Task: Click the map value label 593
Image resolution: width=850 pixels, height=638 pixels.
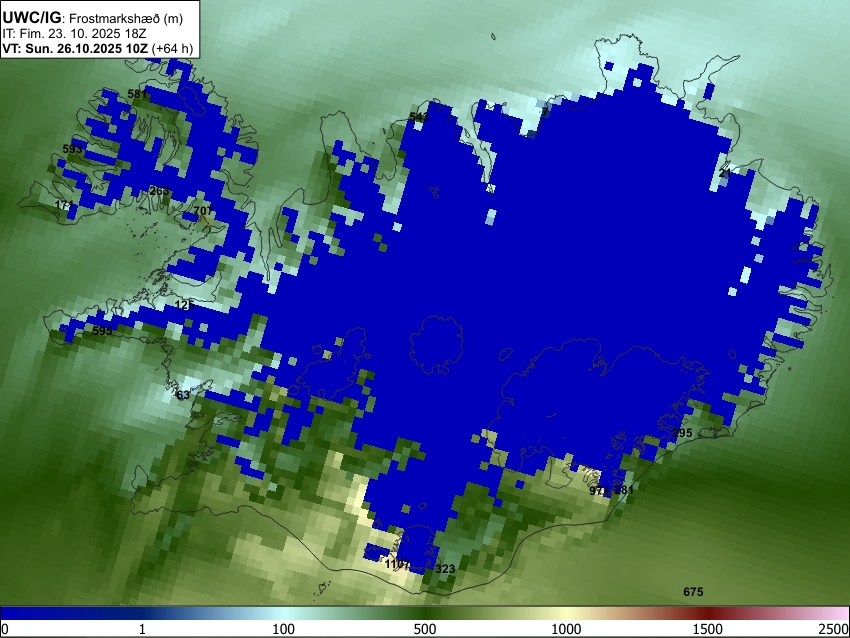Action: click(x=72, y=149)
